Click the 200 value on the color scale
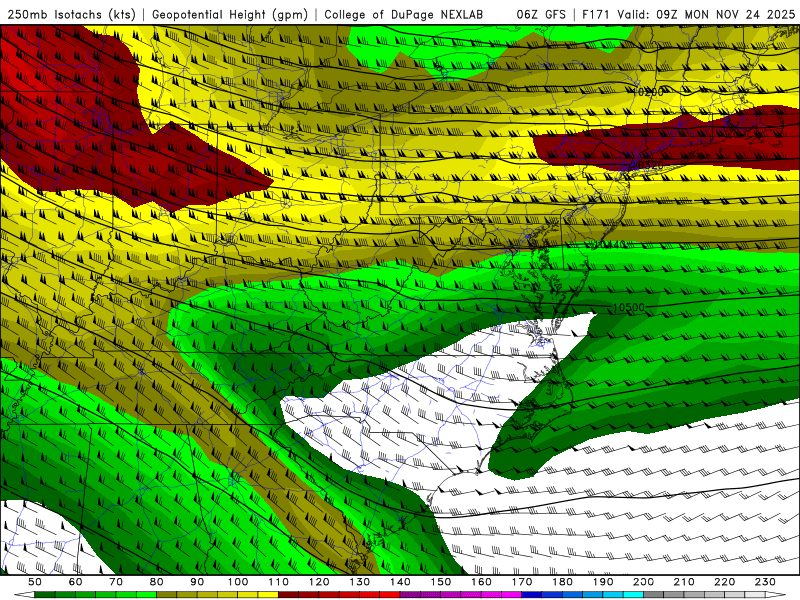 click(643, 582)
